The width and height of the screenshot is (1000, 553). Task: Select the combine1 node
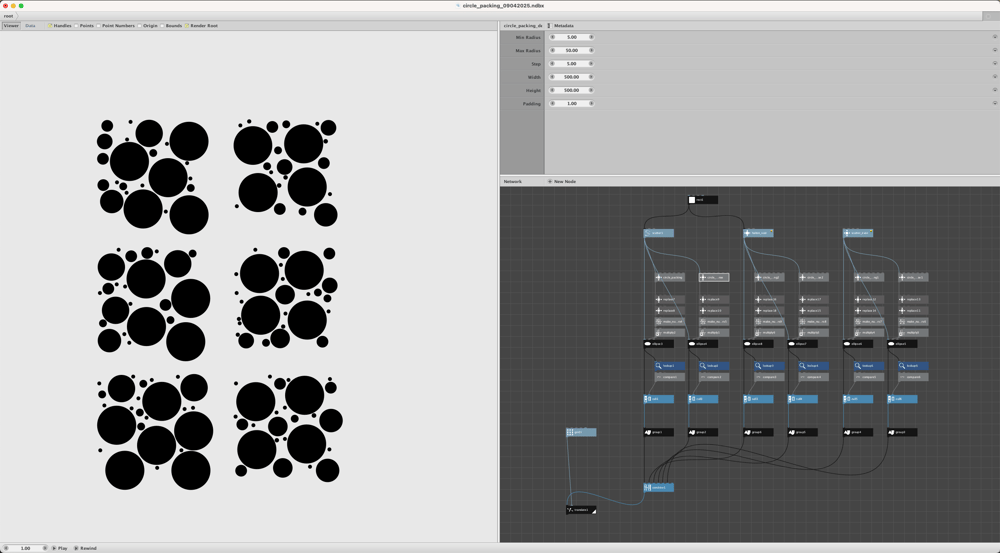pyautogui.click(x=658, y=487)
